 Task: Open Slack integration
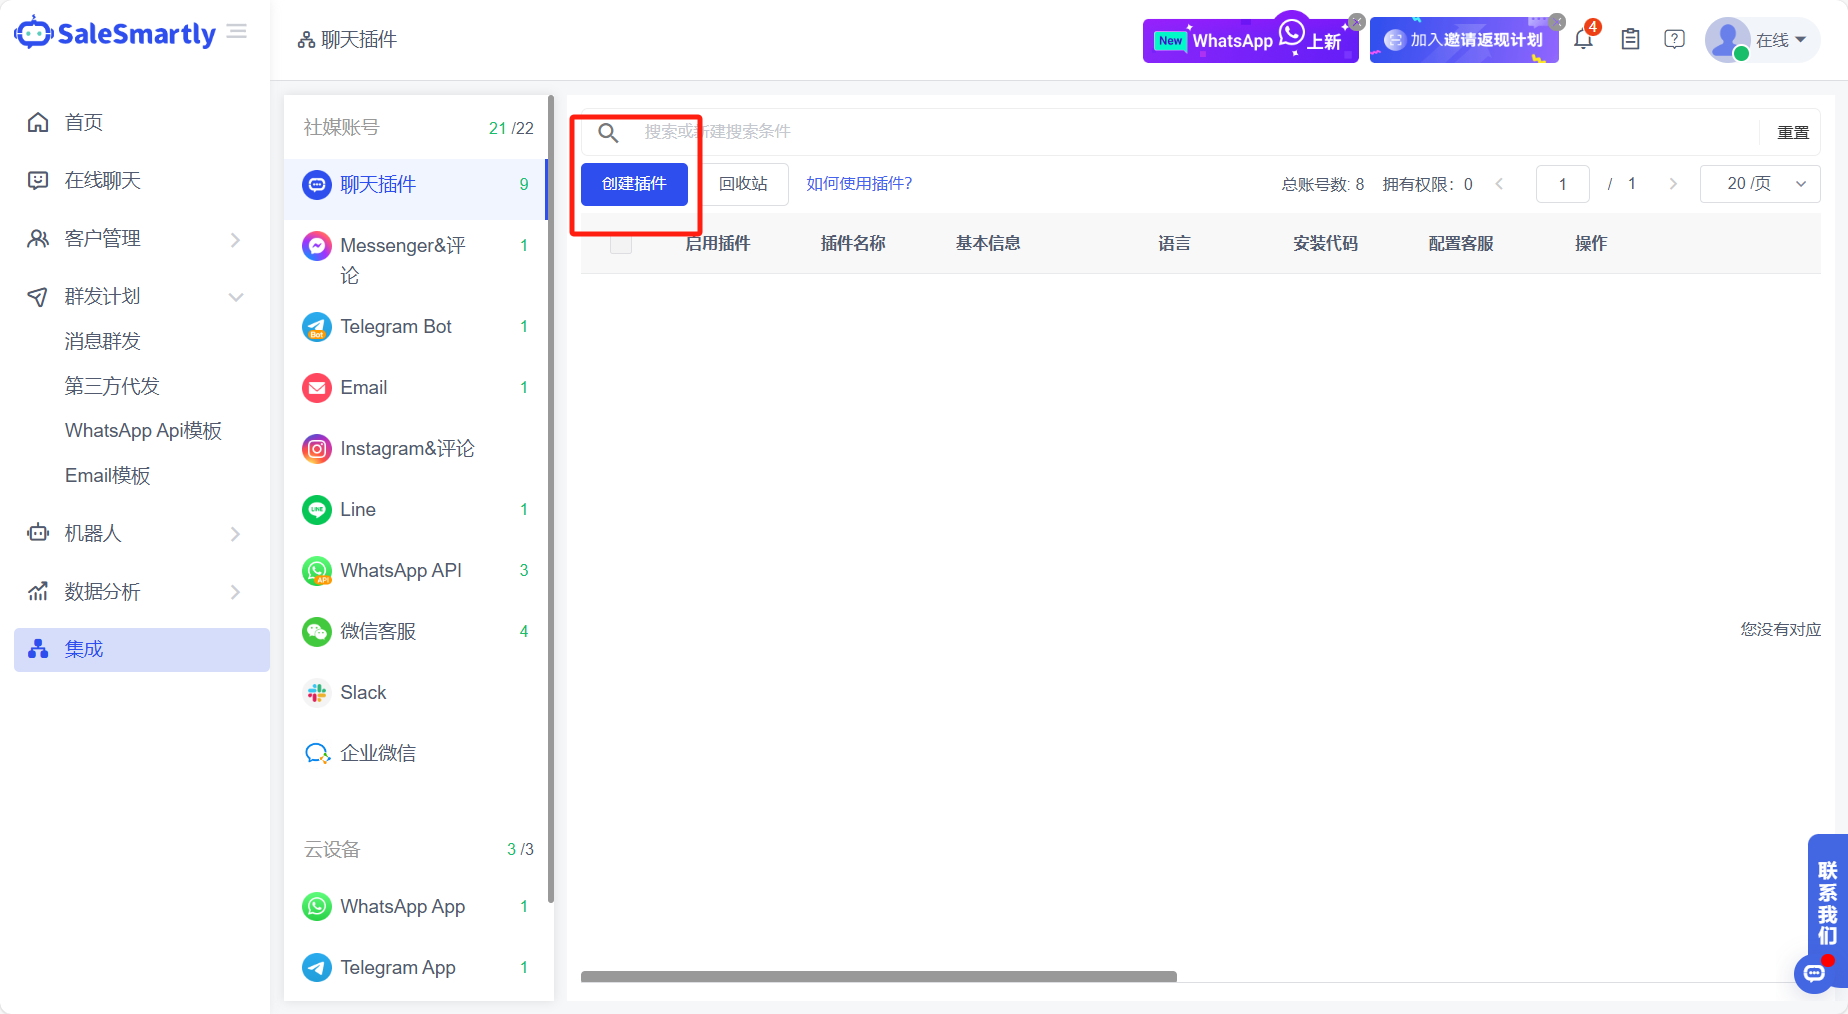pos(363,693)
